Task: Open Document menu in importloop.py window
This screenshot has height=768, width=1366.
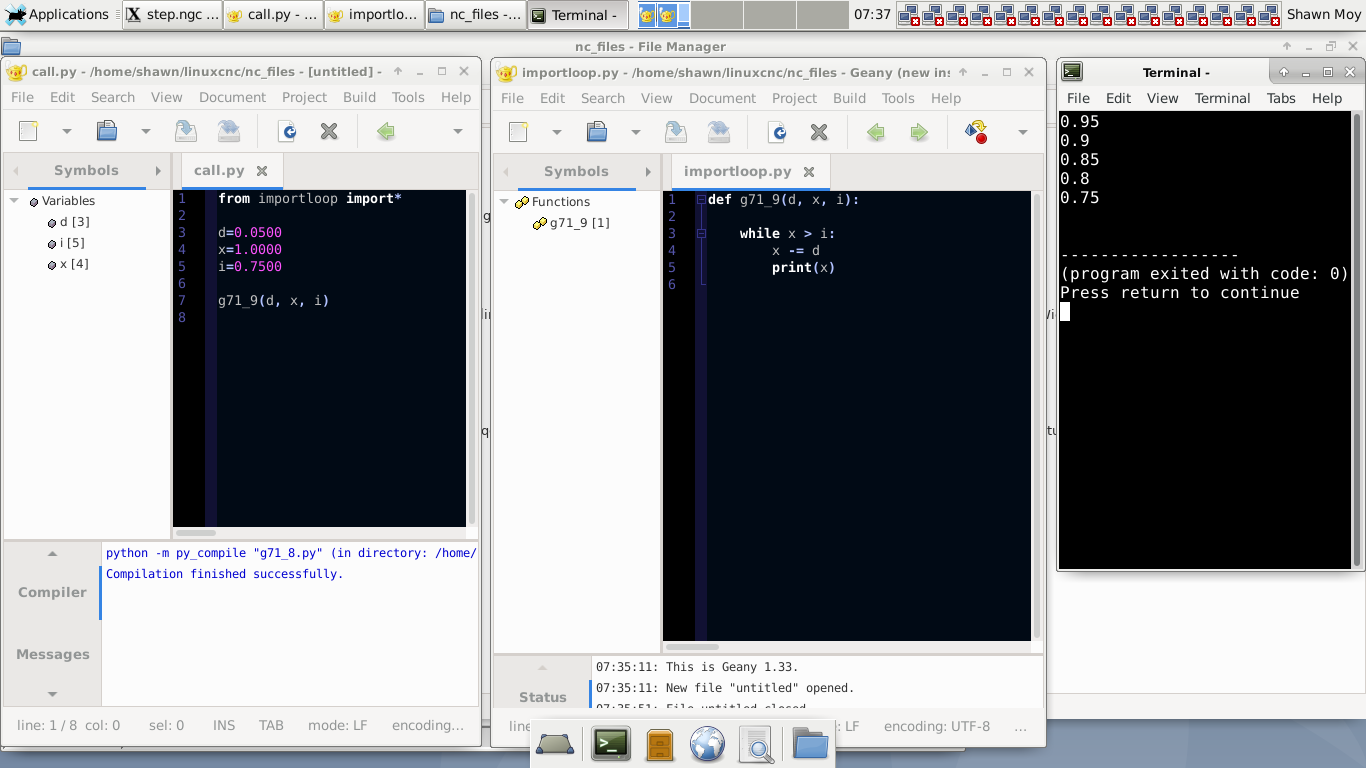Action: pos(722,98)
